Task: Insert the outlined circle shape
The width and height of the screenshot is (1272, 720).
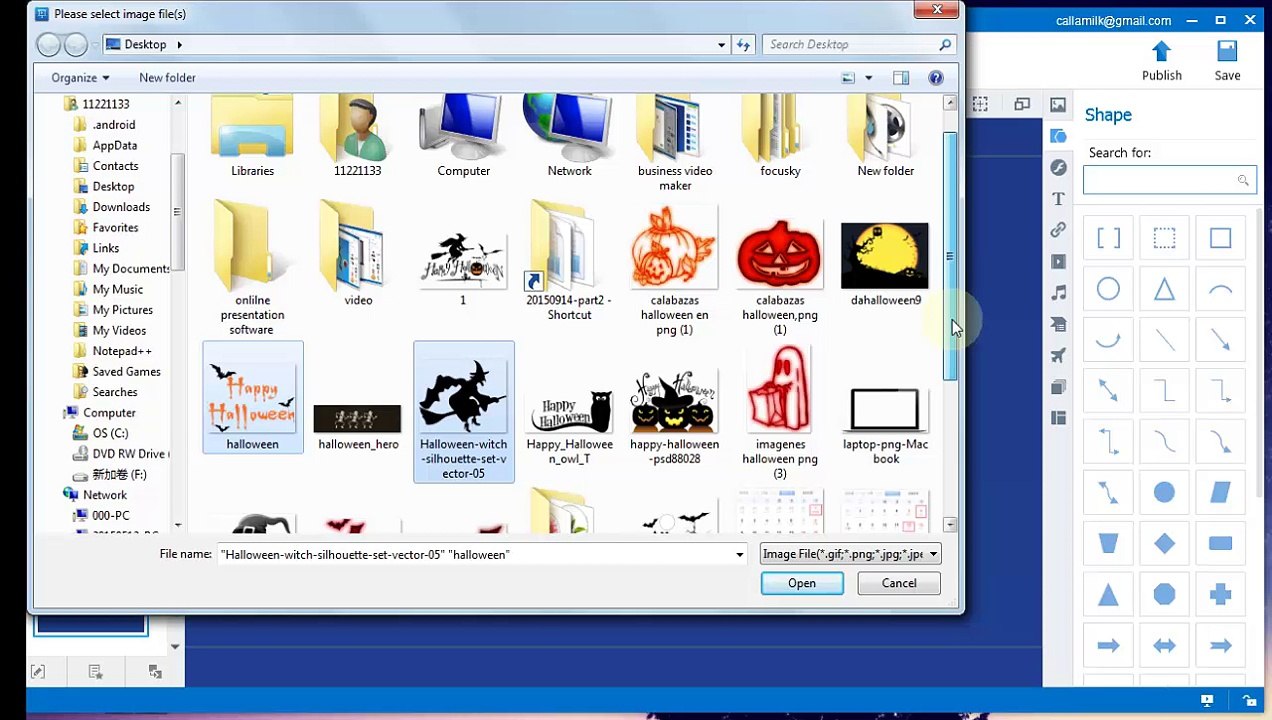Action: (x=1108, y=289)
